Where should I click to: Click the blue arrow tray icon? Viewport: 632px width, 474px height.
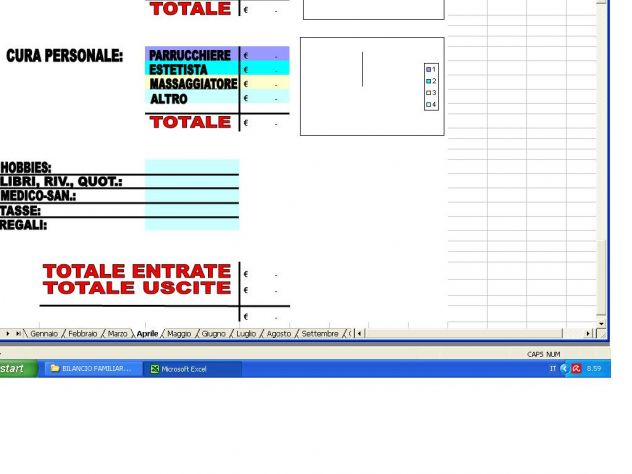(564, 368)
